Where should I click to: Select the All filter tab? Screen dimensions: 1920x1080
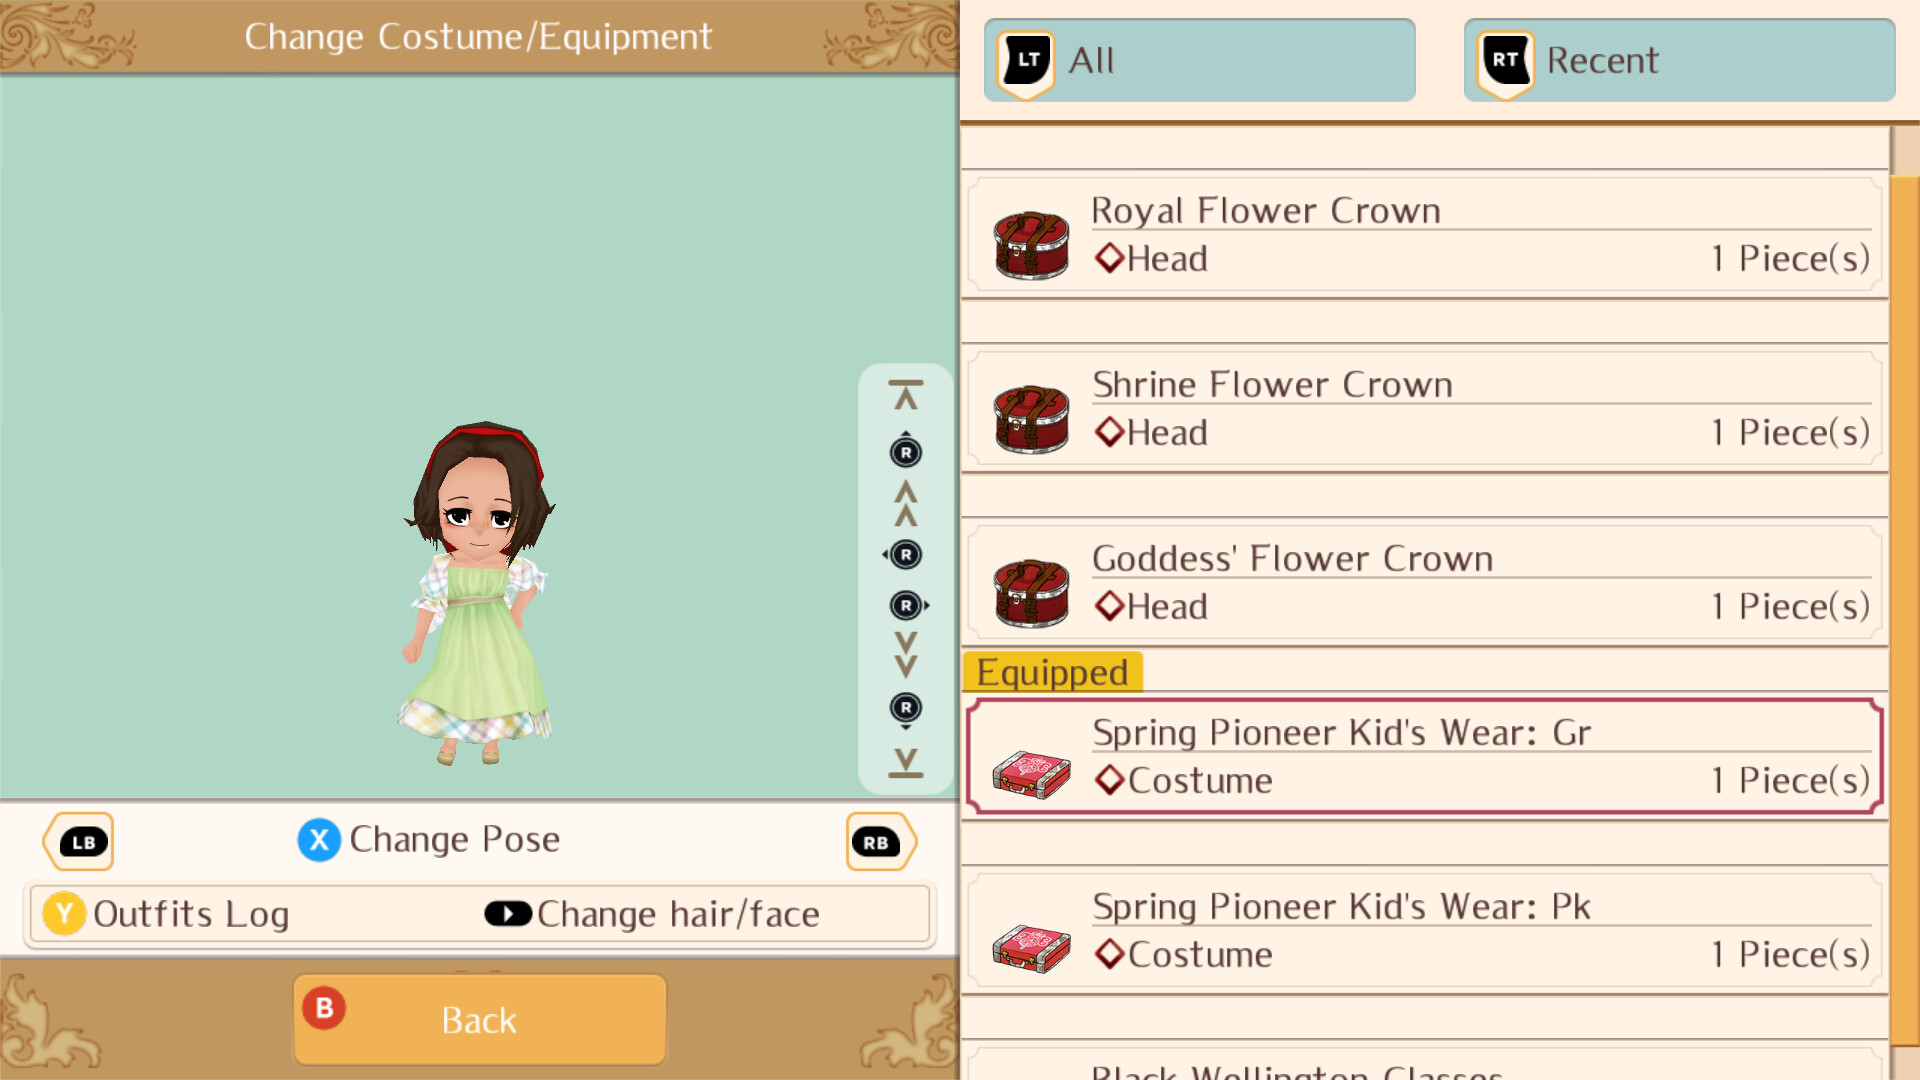point(1199,60)
